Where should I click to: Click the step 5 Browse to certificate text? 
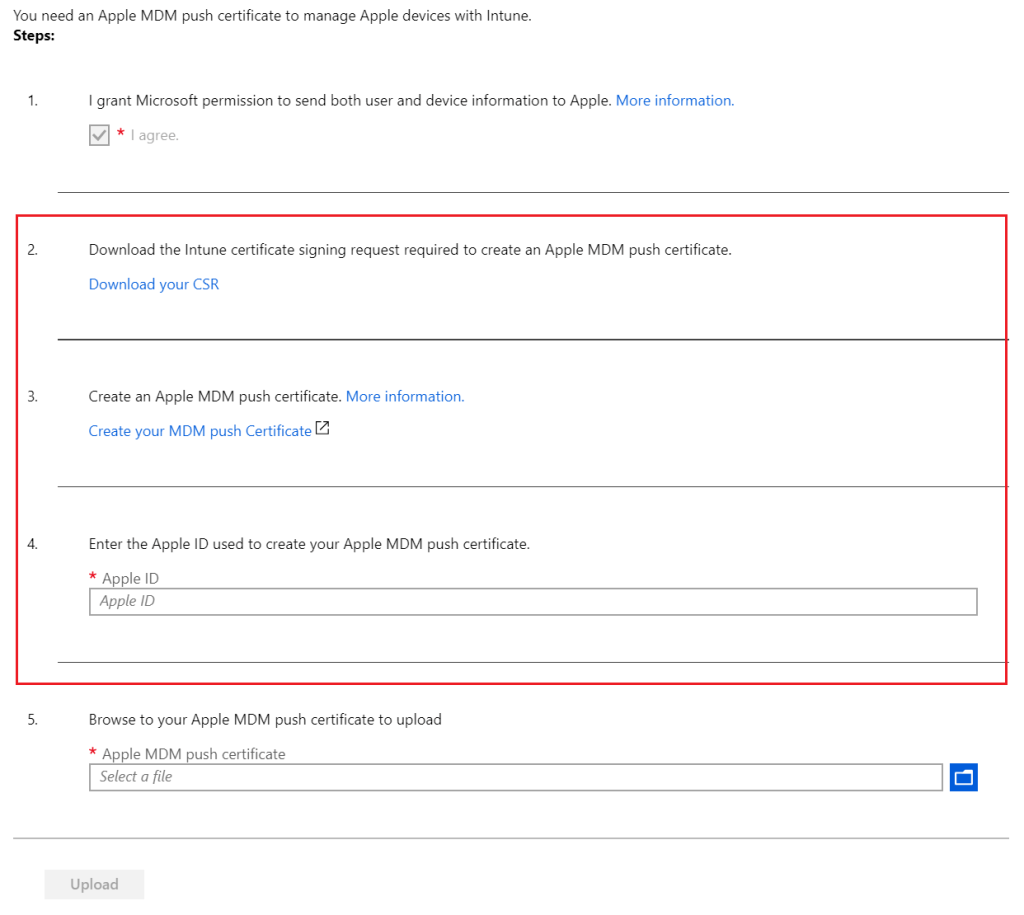tap(265, 720)
